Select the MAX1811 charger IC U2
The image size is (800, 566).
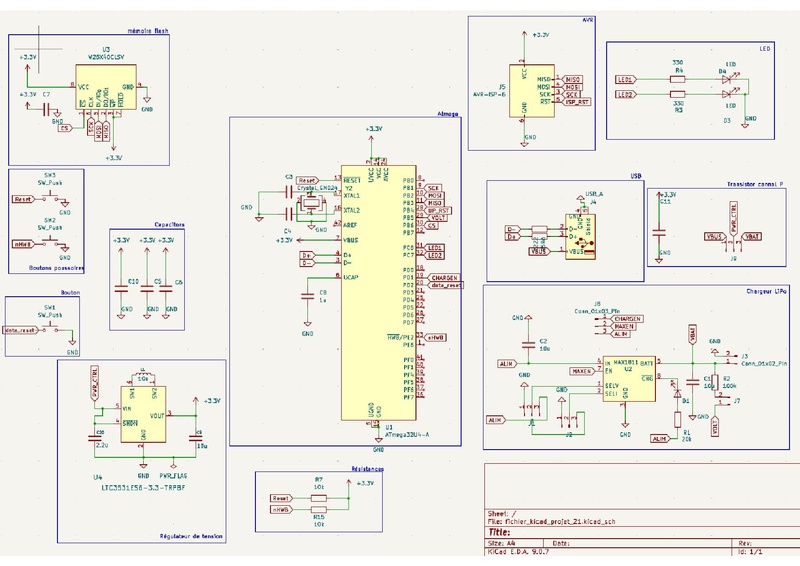[629, 378]
